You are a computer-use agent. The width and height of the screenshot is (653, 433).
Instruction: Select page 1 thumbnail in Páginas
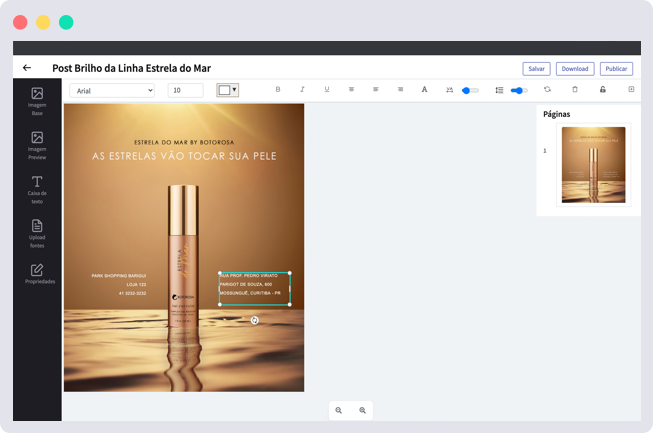(x=593, y=165)
